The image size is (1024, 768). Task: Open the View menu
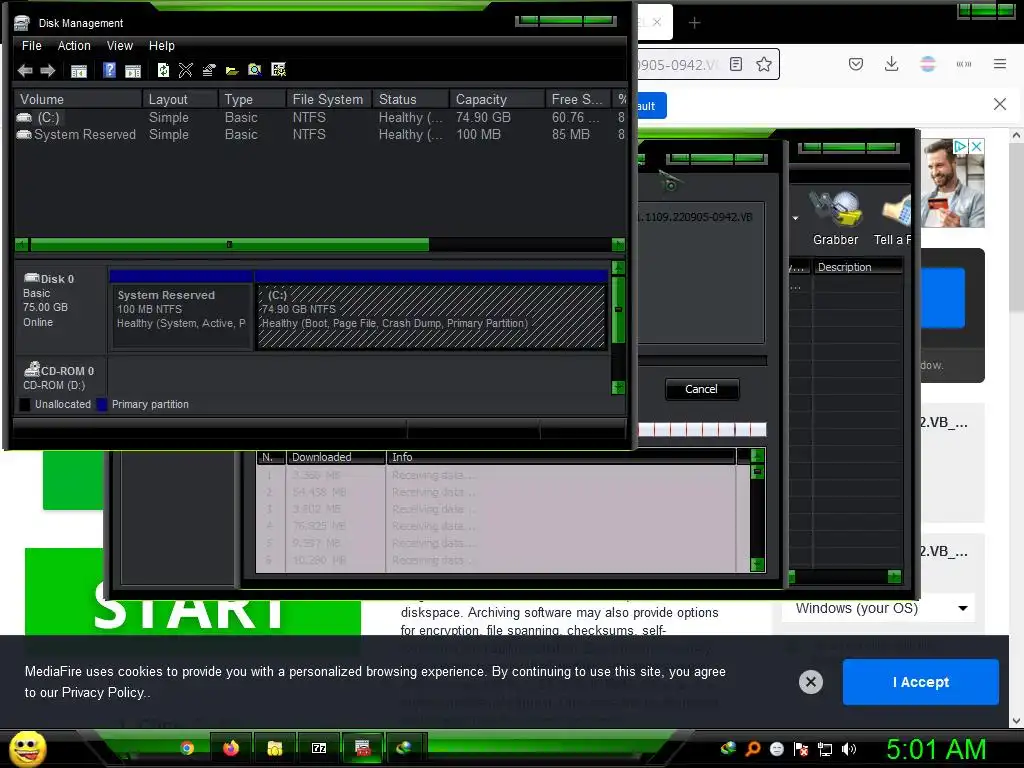[x=120, y=46]
